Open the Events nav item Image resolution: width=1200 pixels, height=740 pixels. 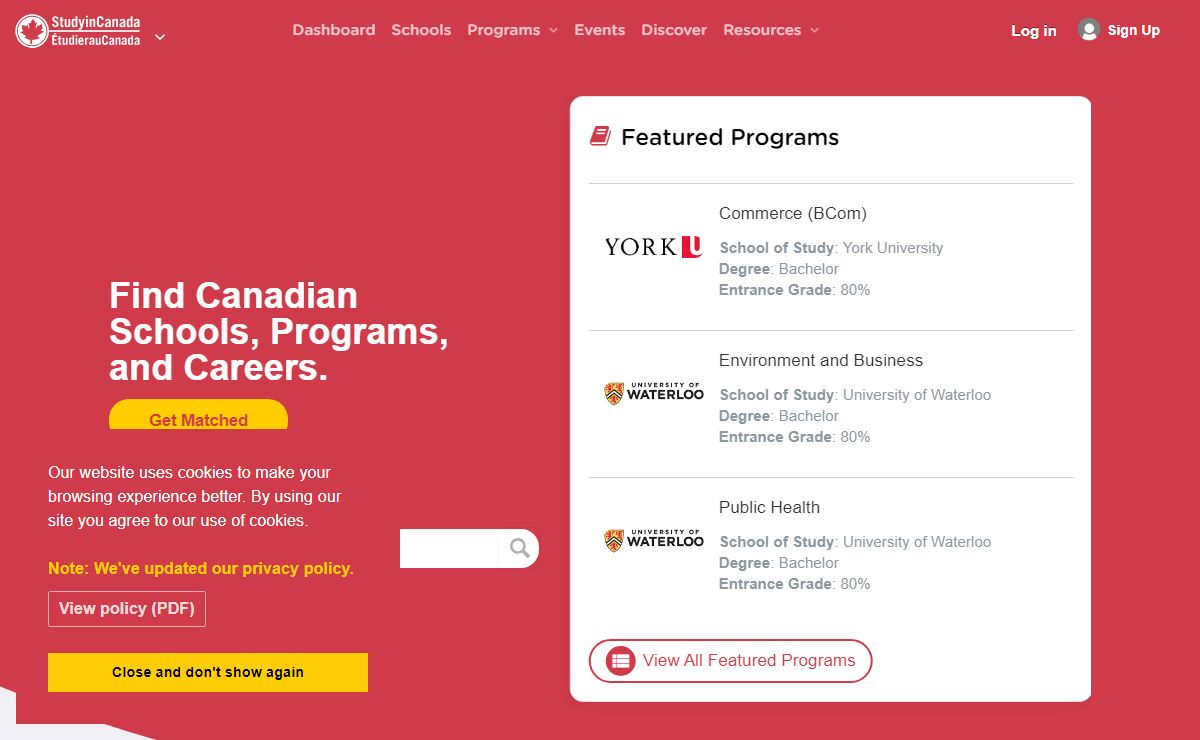[600, 30]
